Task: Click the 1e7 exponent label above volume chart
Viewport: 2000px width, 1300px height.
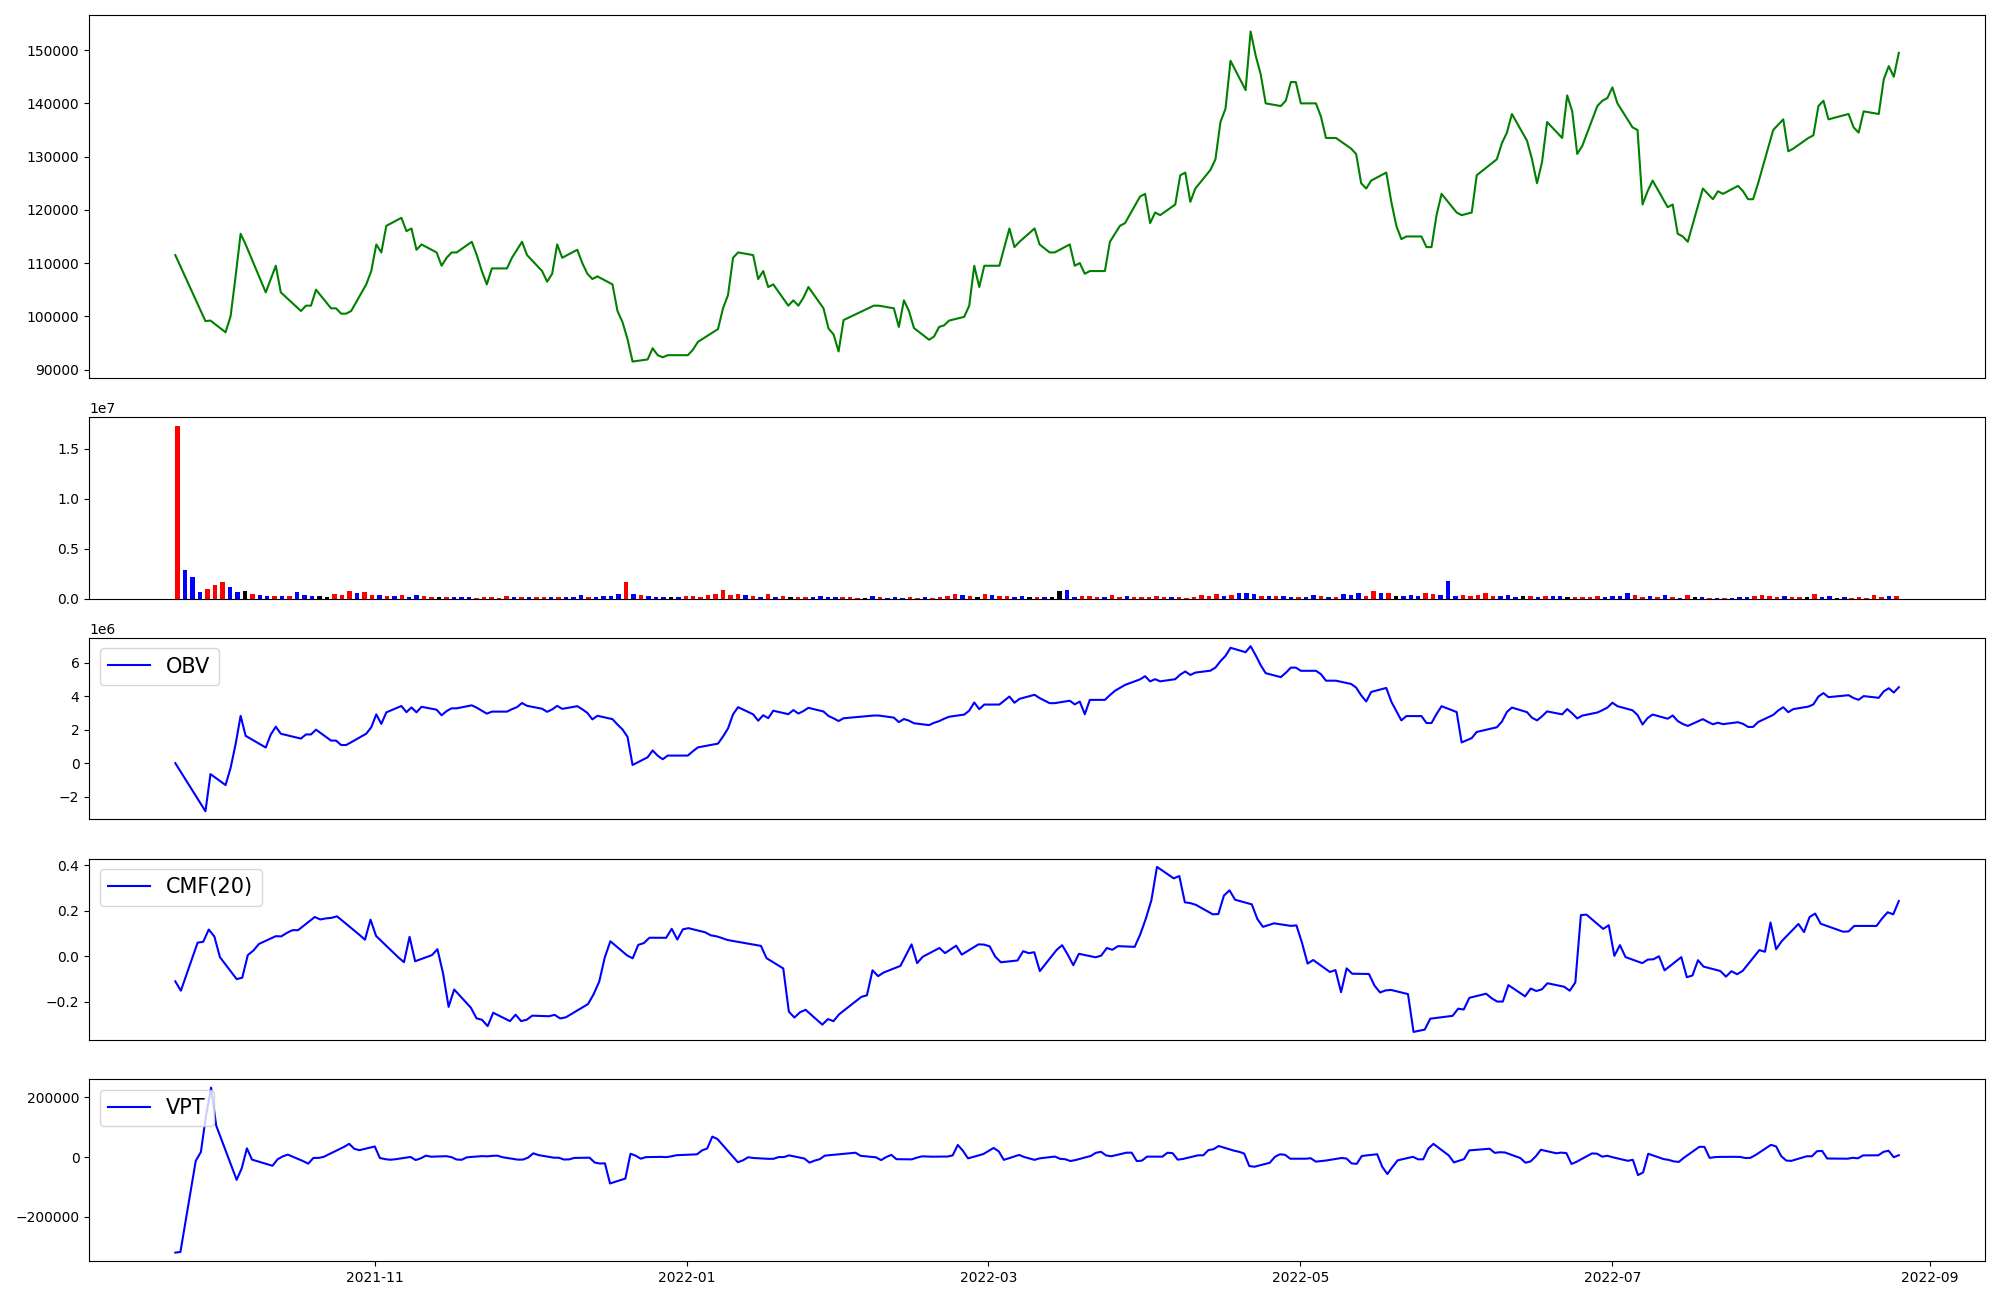Action: [102, 408]
